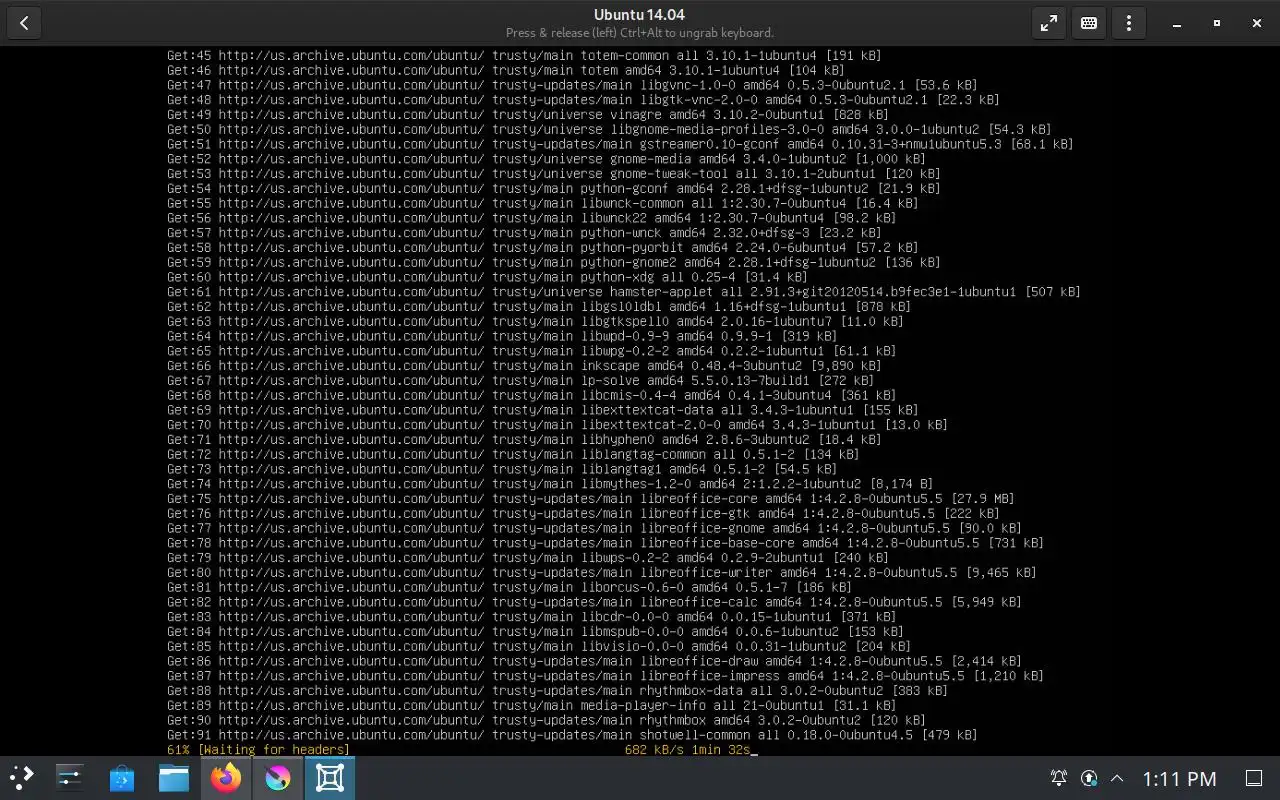
Task: Click the Get:87 libreoffice-impress line
Action: 606,676
